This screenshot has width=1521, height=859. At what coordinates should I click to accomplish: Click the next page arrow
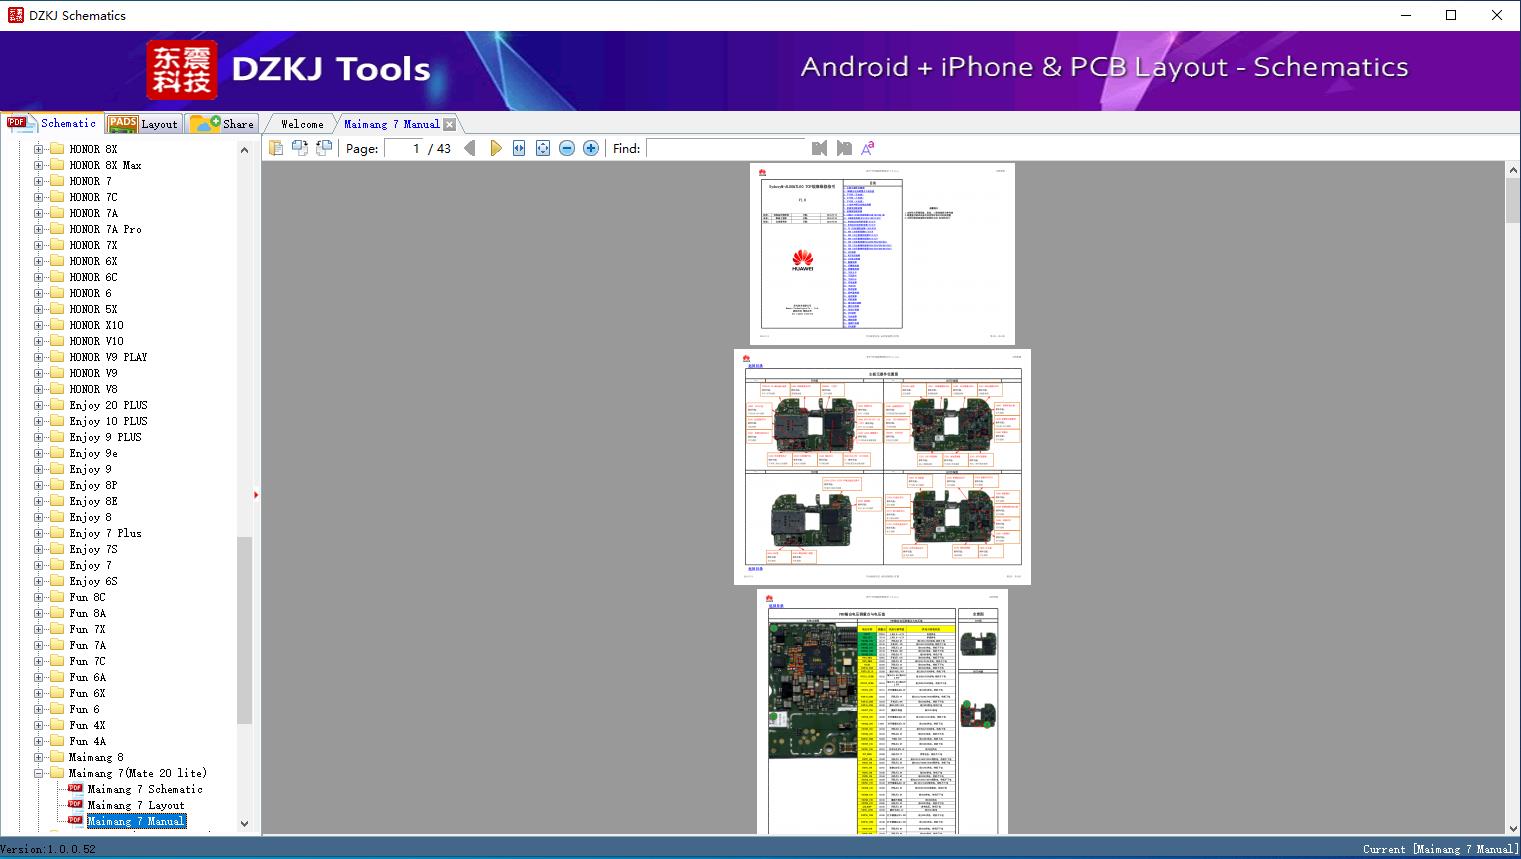(x=496, y=148)
